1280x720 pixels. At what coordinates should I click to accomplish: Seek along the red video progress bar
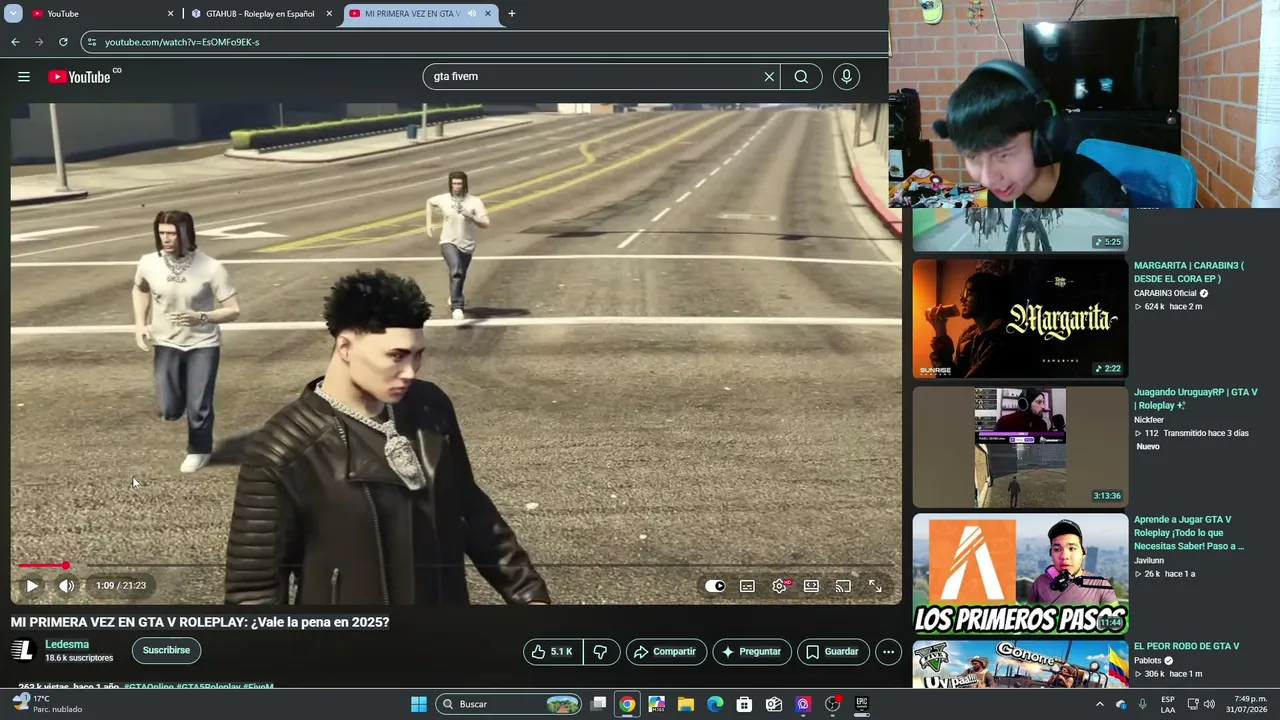coord(456,566)
